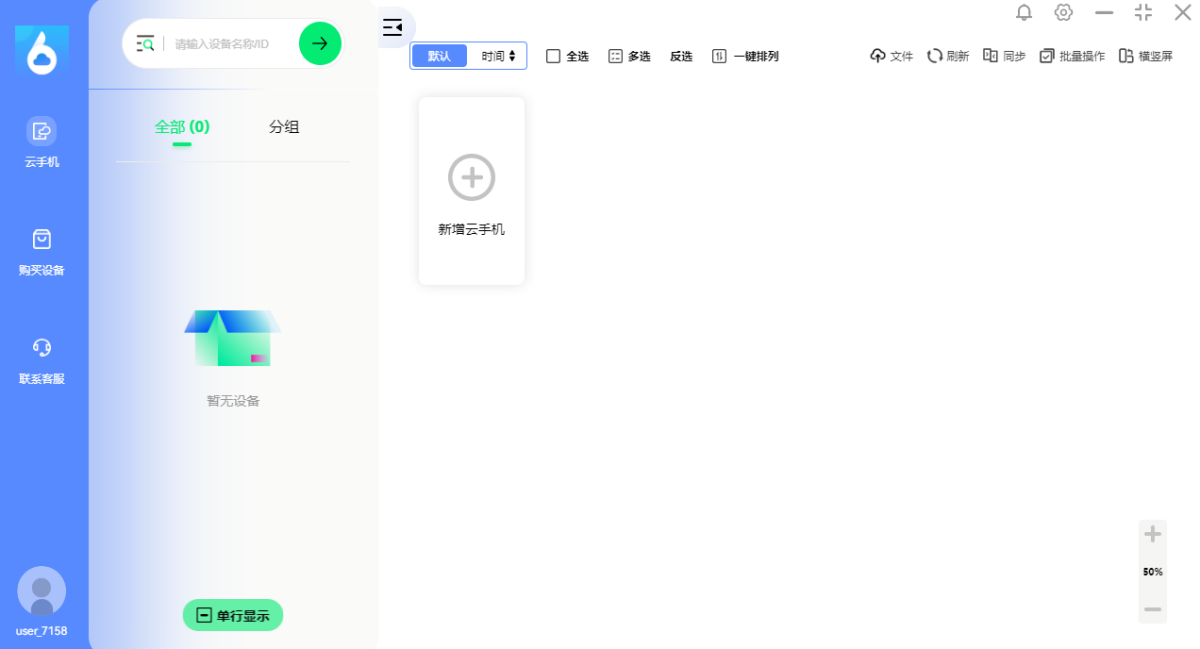Select the 全部 (0) tab
This screenshot has width=1200, height=649.
click(x=182, y=127)
